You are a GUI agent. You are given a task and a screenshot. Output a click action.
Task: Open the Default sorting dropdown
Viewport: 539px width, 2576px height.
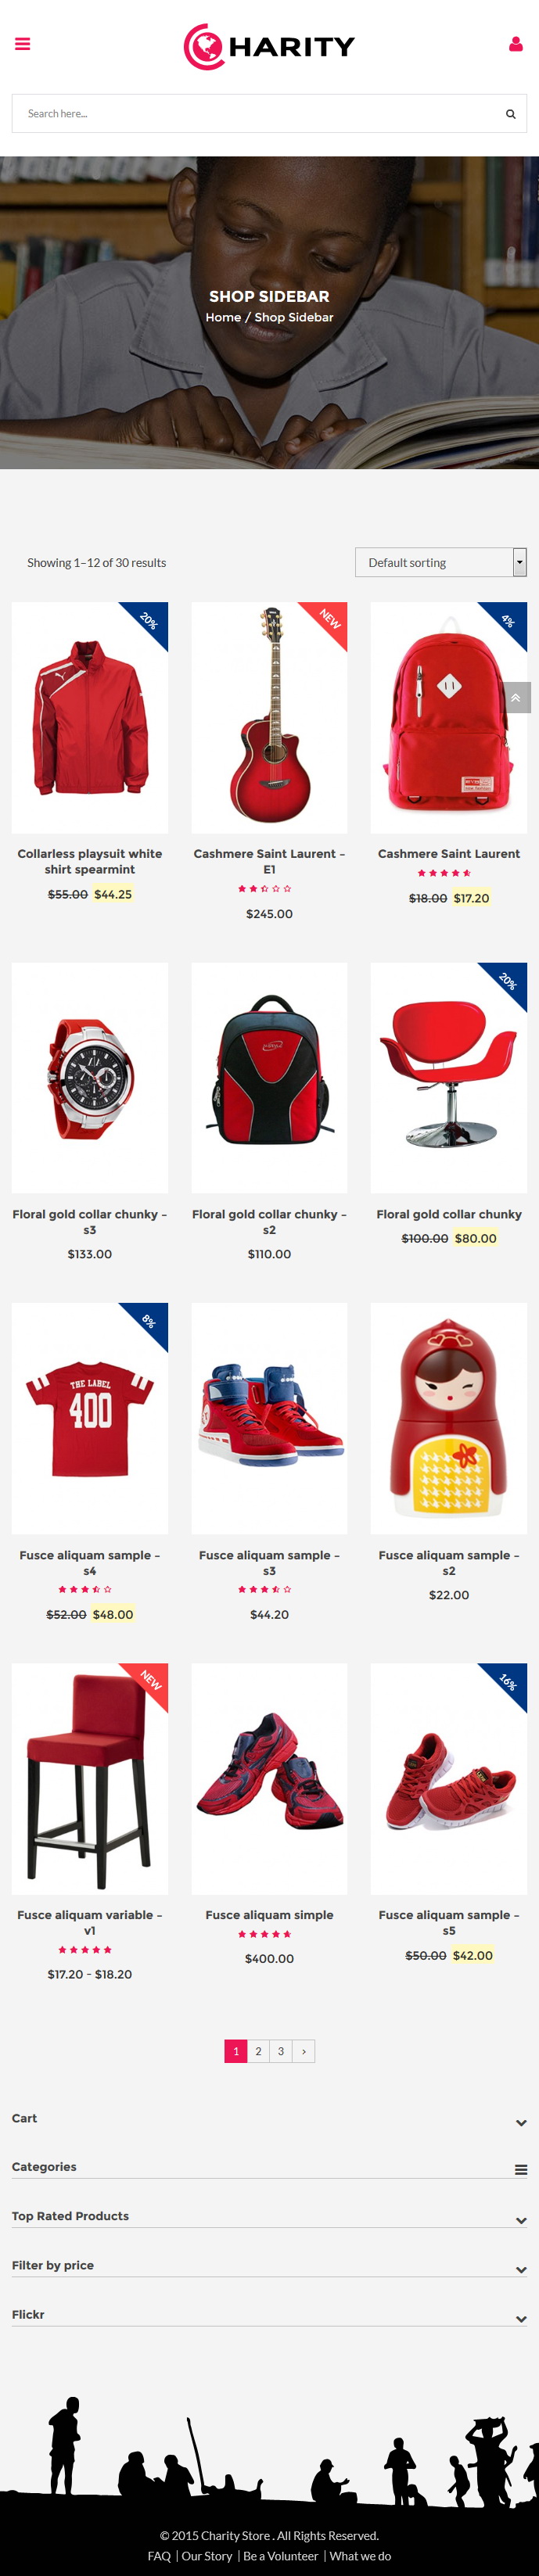[x=441, y=562]
